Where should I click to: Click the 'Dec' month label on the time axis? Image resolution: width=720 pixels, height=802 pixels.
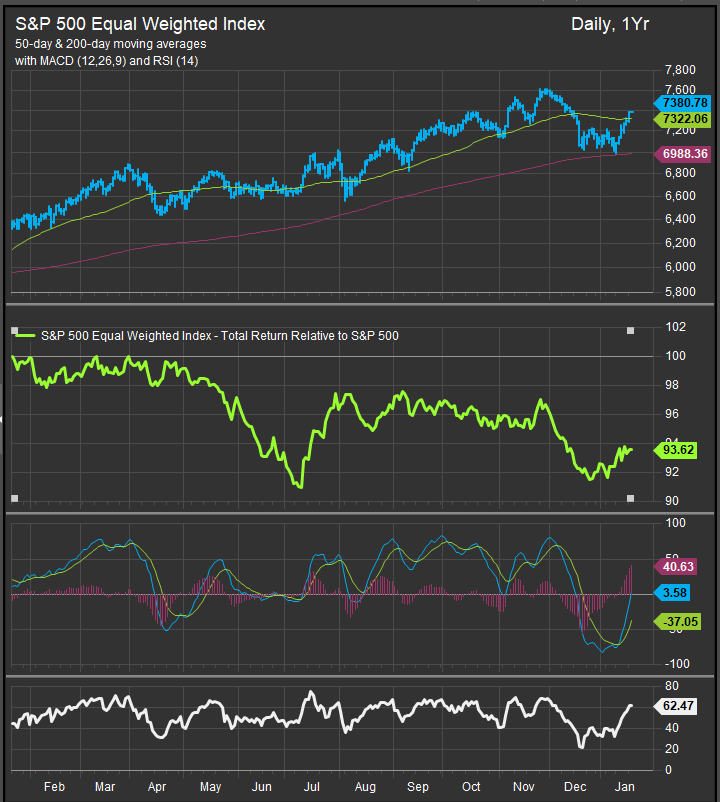point(575,787)
